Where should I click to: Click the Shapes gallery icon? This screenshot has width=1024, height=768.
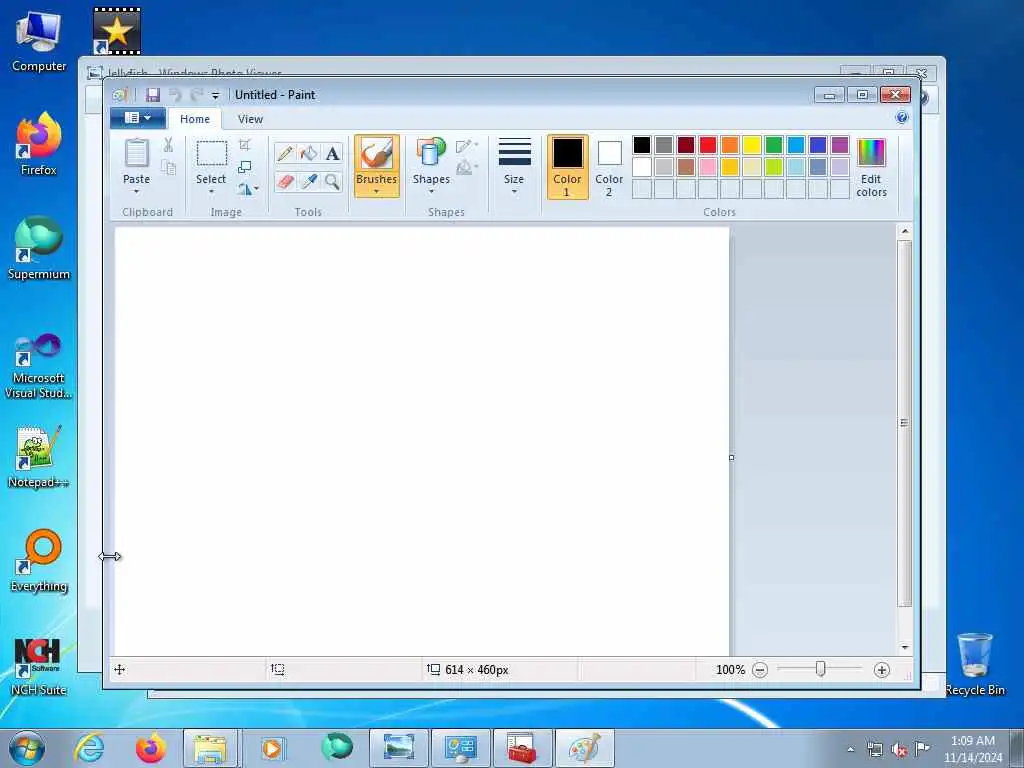pyautogui.click(x=431, y=152)
